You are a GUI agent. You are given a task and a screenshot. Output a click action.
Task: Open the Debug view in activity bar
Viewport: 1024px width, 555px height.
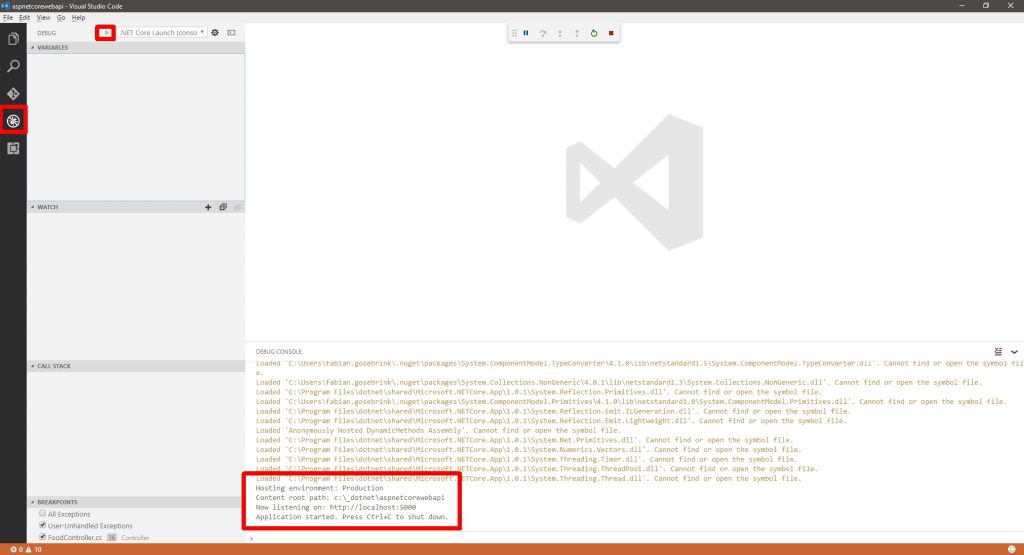[x=13, y=121]
